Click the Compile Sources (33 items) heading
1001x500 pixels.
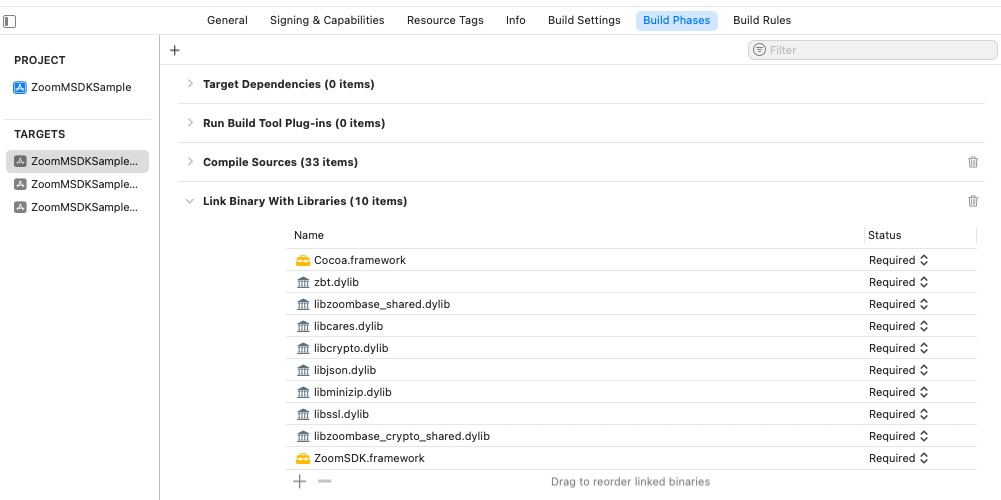point(280,162)
